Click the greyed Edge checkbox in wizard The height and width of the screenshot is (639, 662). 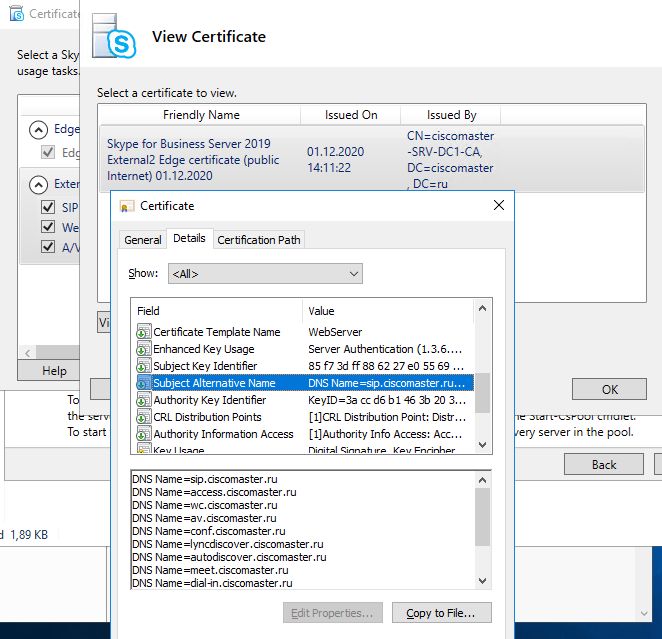tap(48, 152)
